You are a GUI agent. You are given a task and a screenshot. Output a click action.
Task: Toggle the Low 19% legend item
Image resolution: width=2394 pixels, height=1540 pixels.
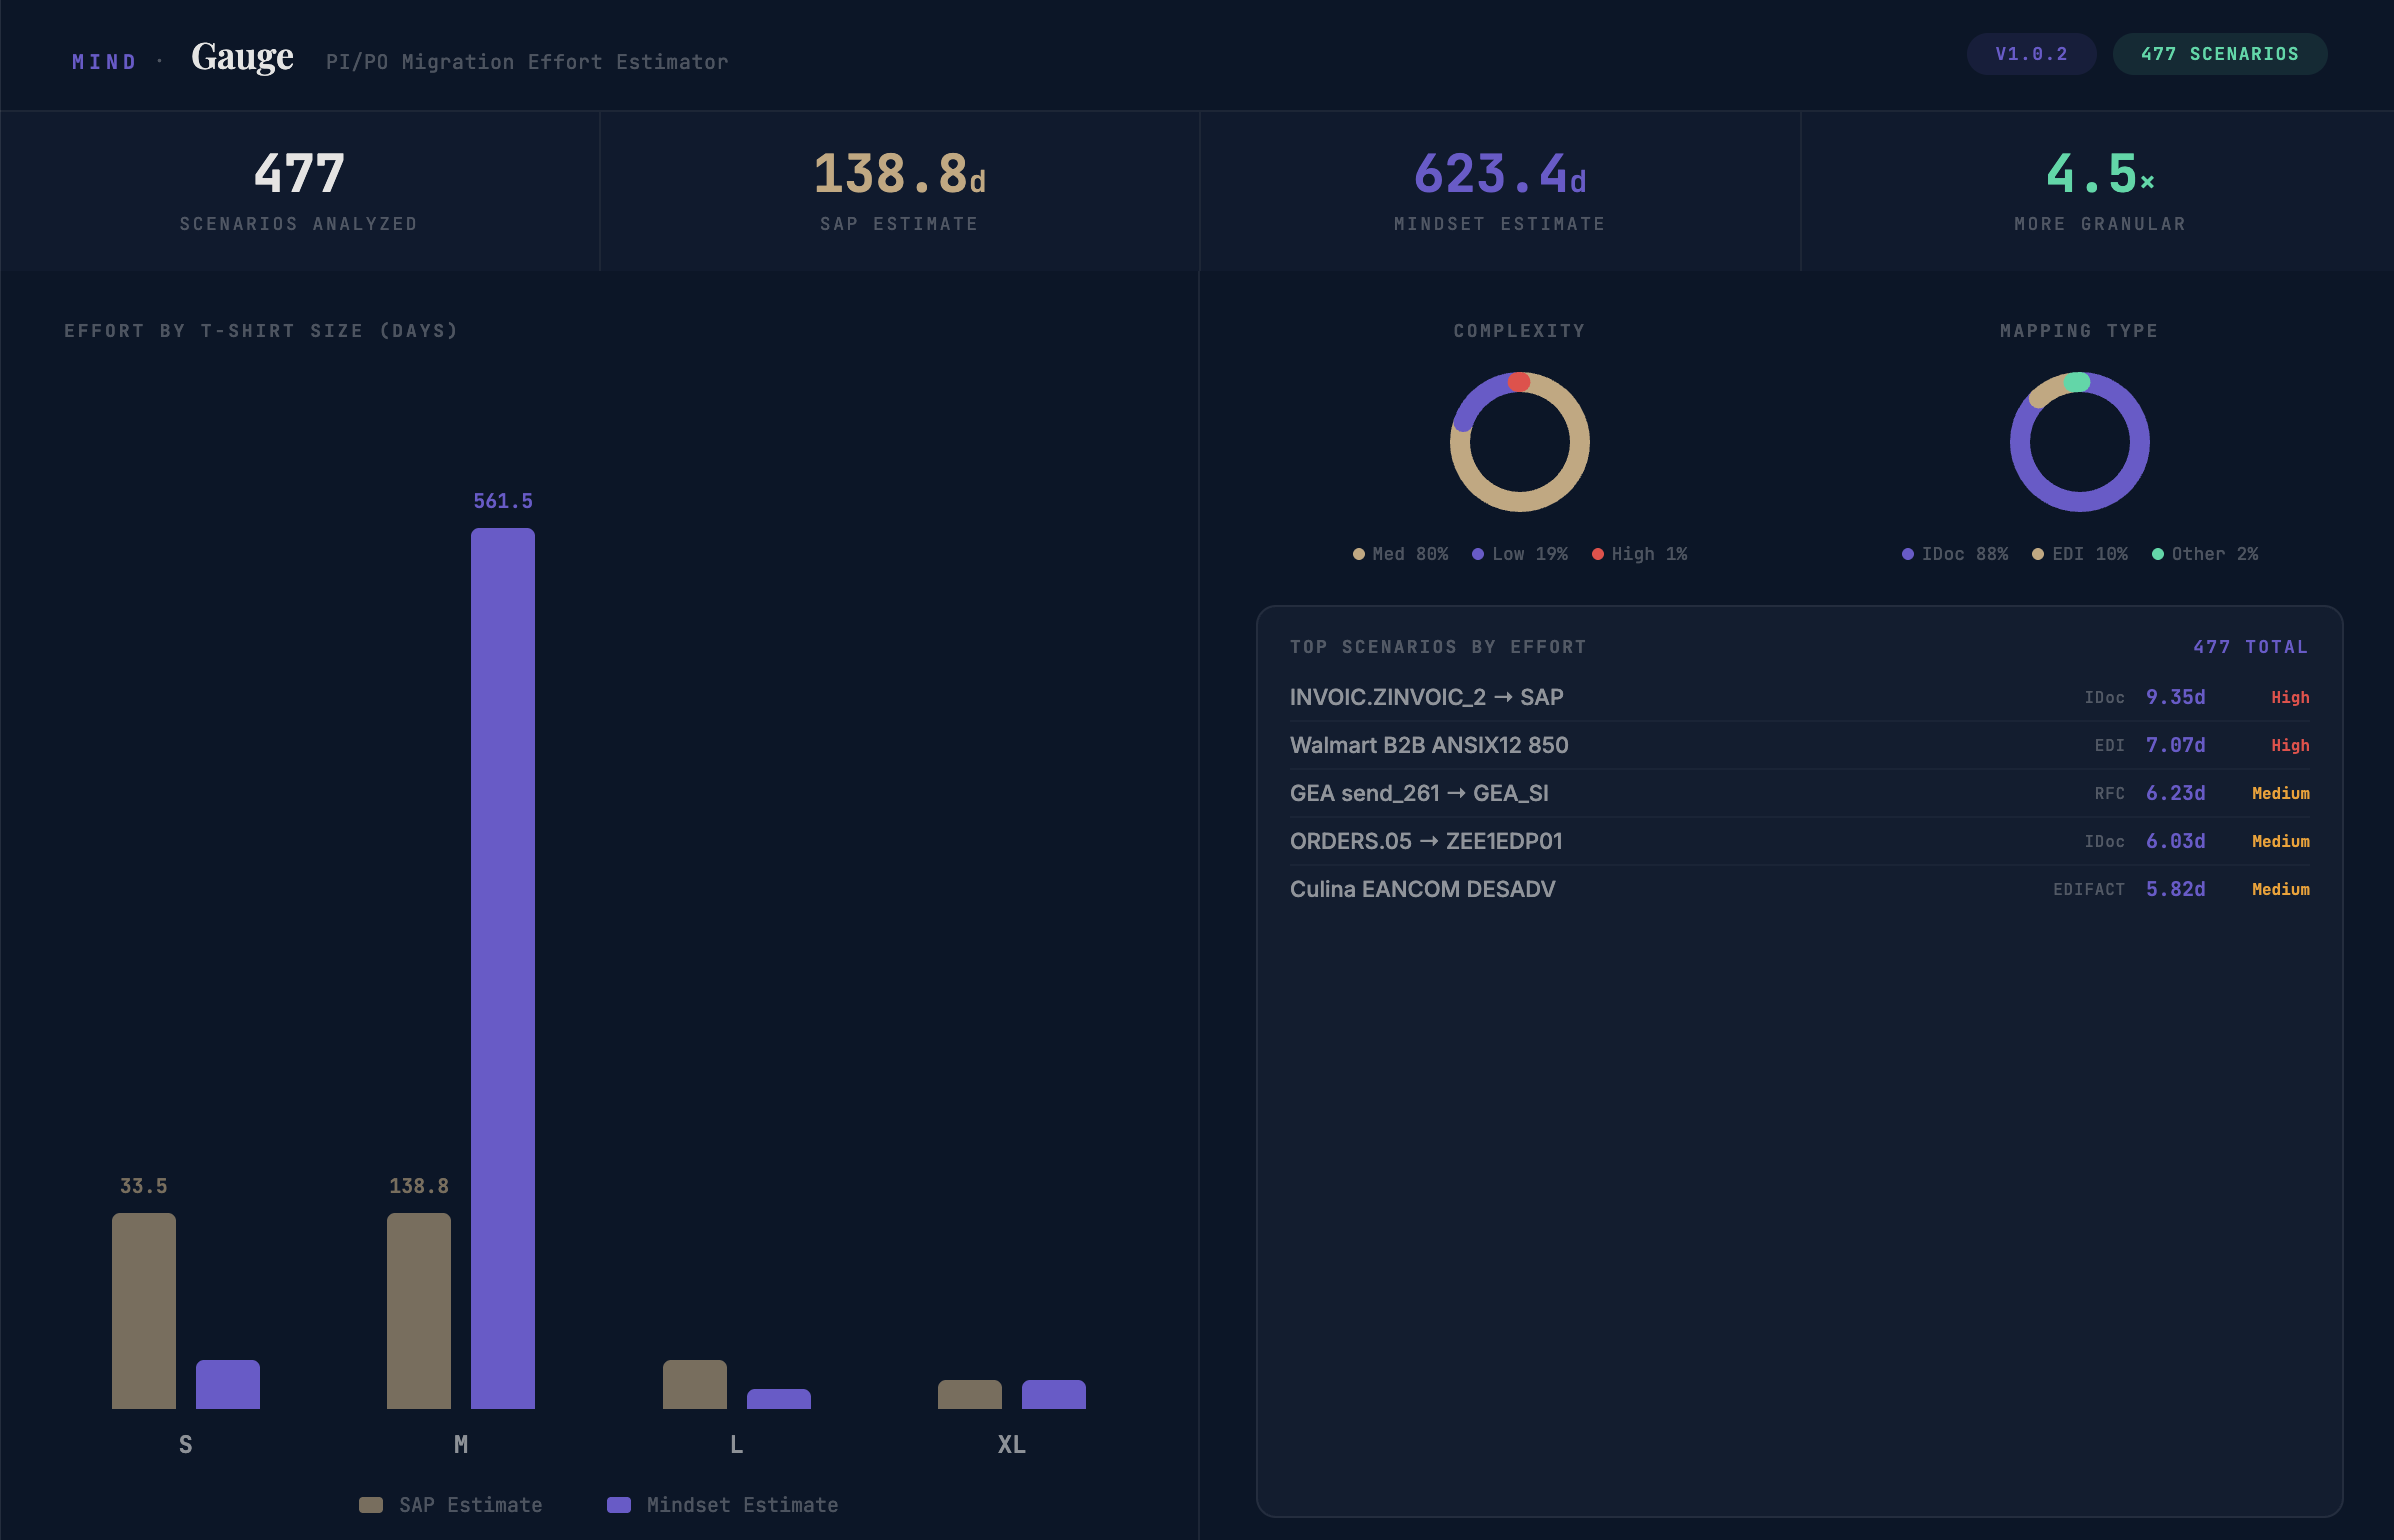[1519, 554]
